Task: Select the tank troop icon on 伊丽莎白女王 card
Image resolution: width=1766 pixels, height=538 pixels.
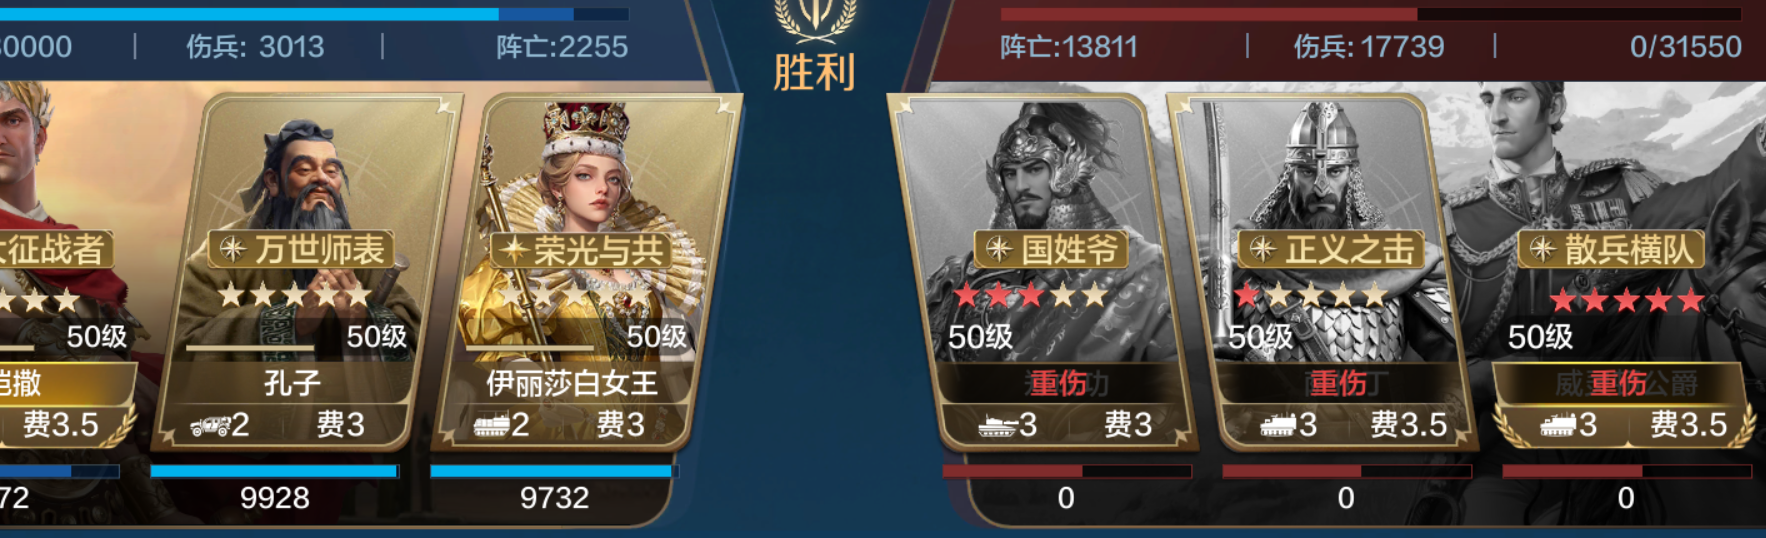Action: [x=491, y=426]
